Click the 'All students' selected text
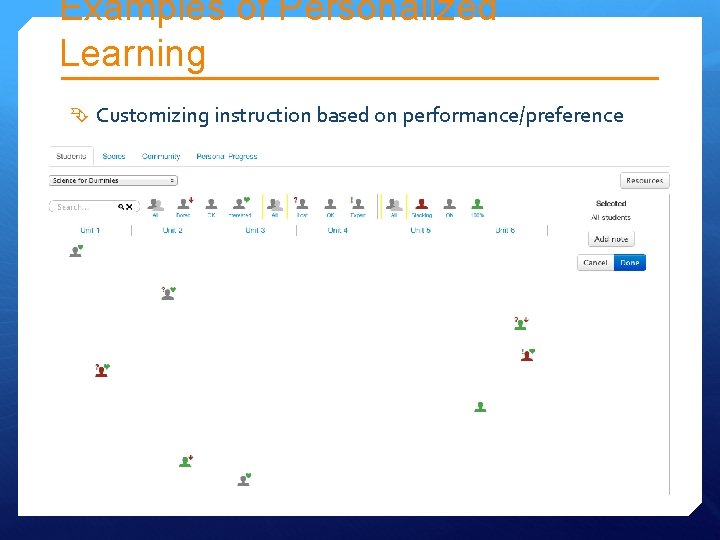Viewport: 720px width, 540px height. tap(611, 217)
